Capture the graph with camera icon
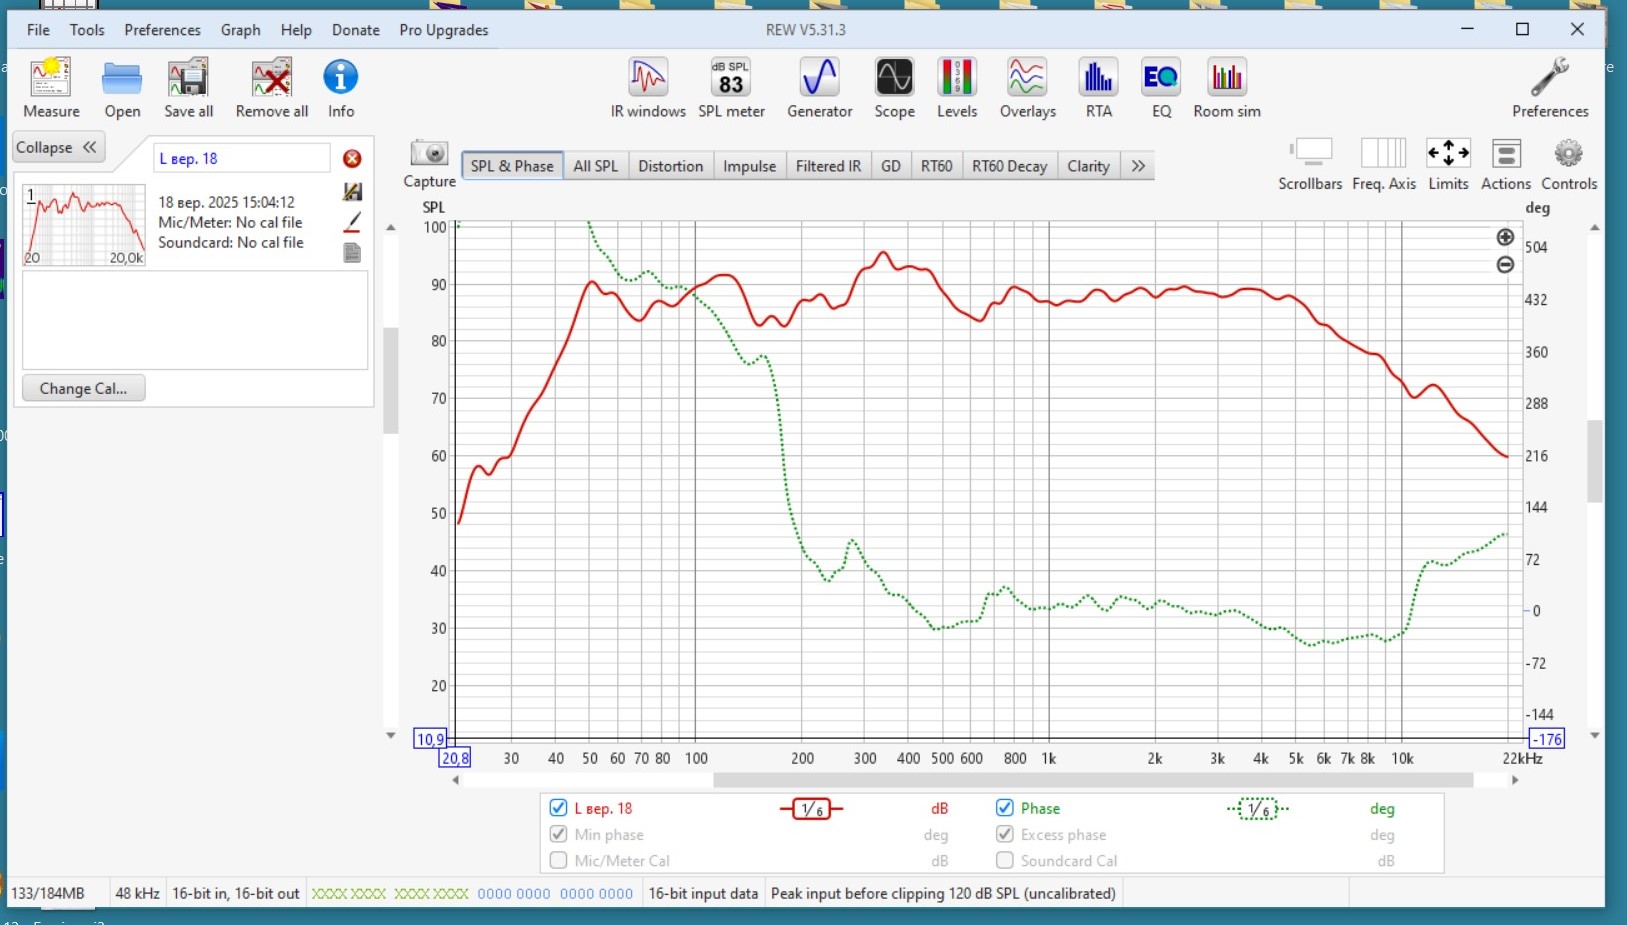The image size is (1627, 925). pyautogui.click(x=430, y=164)
